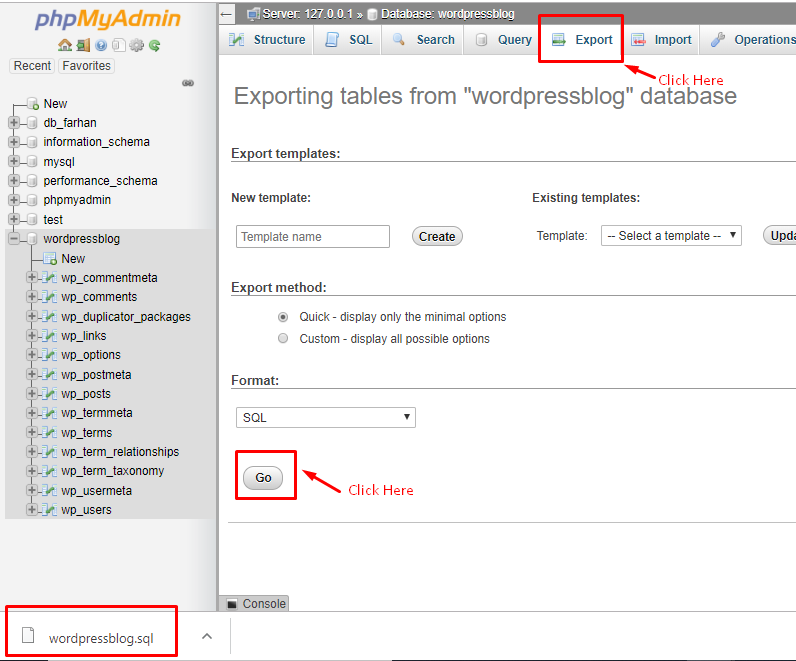Select the wp_term_relationships table
The image size is (796, 661).
120,451
